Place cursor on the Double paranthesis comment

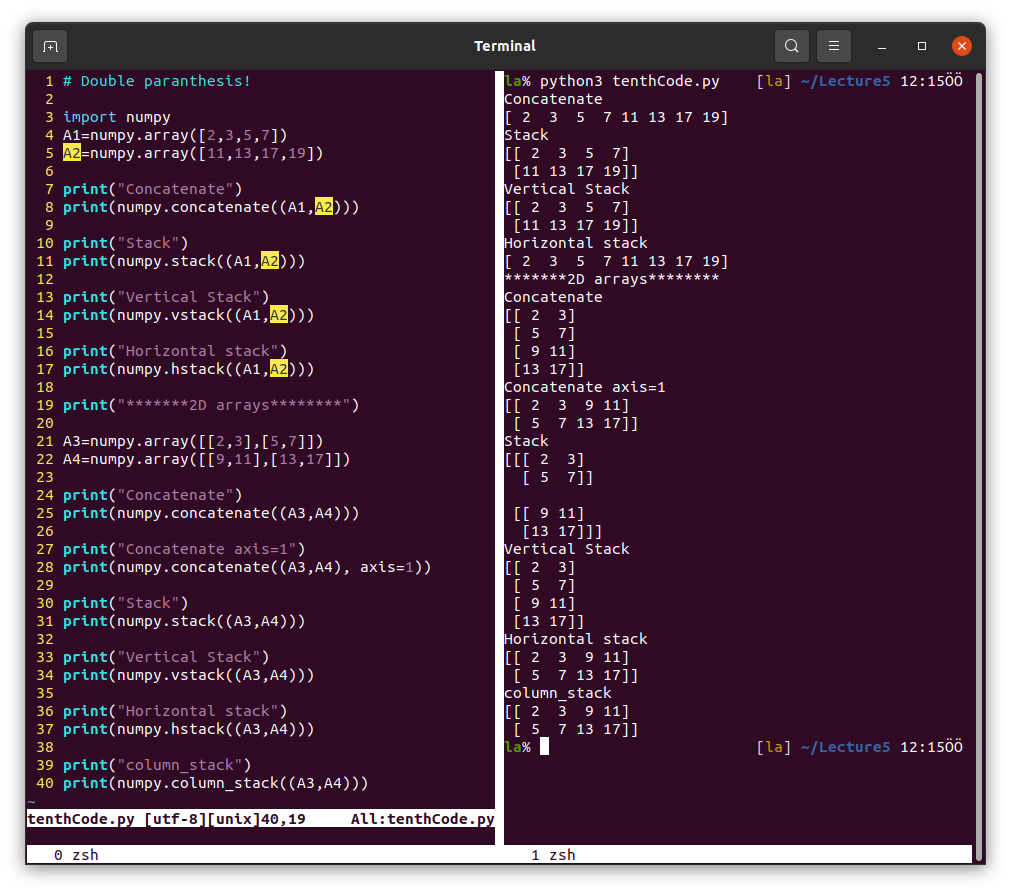156,81
